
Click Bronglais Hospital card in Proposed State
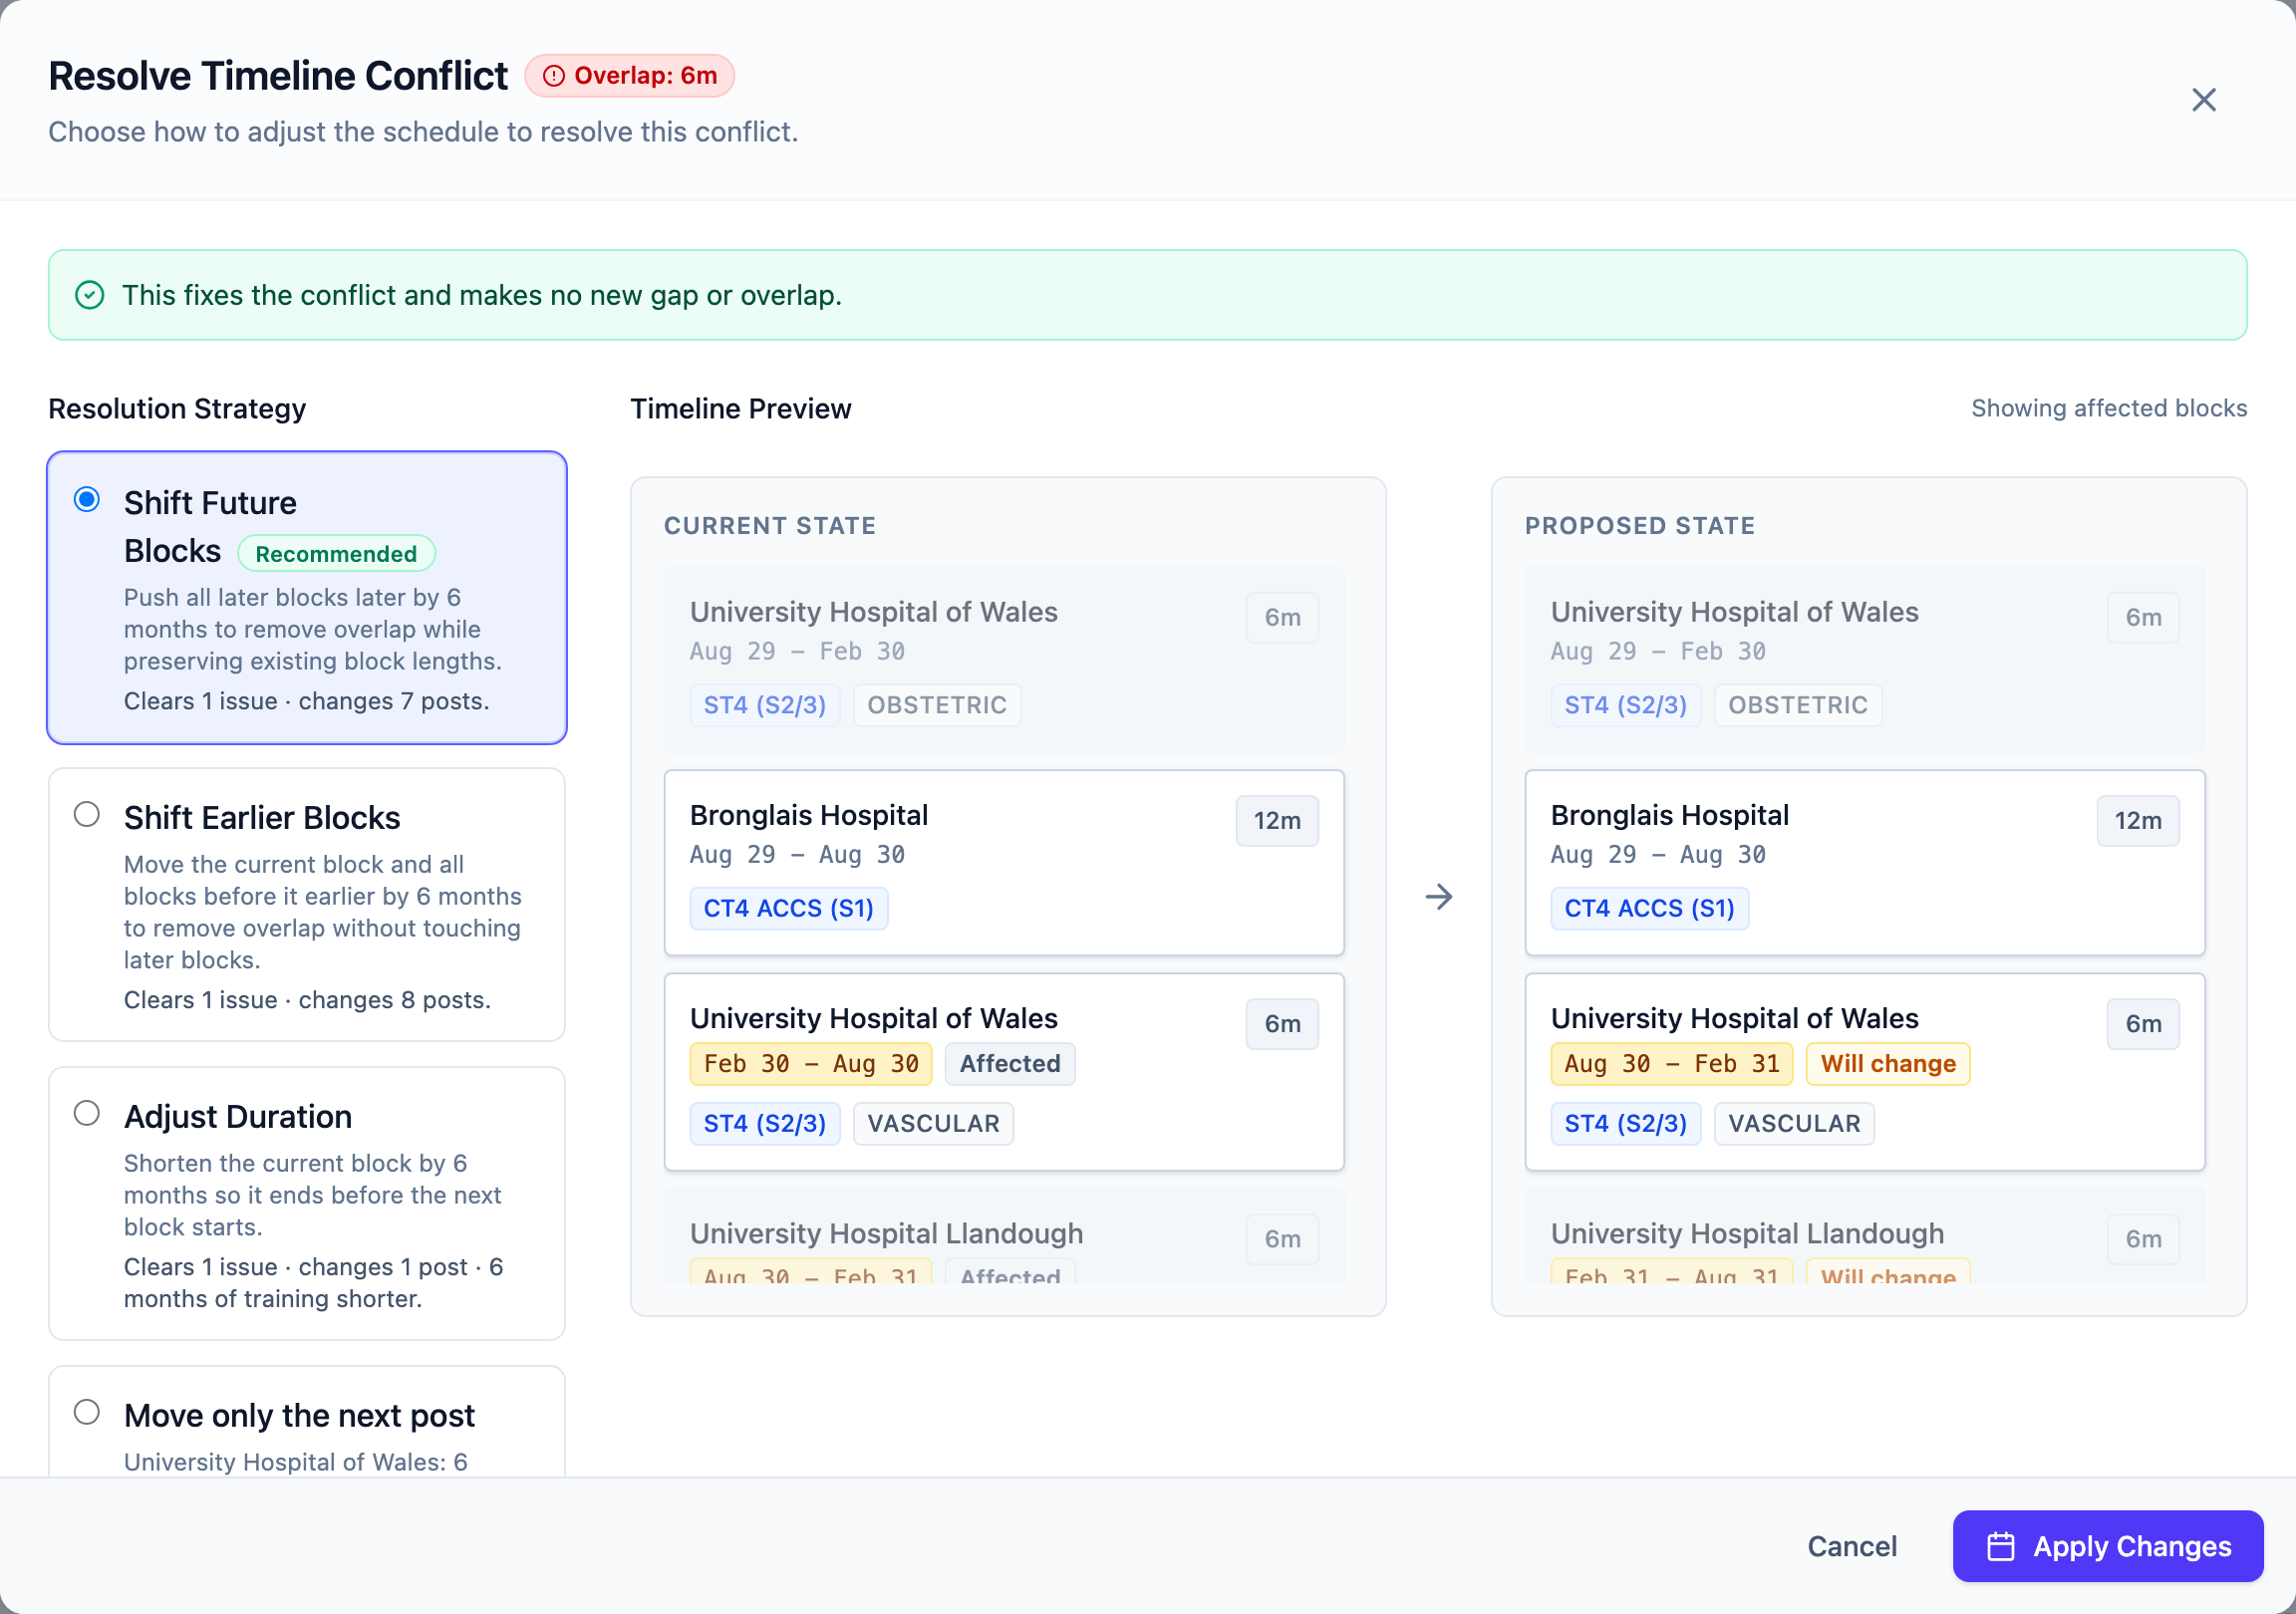point(1864,863)
